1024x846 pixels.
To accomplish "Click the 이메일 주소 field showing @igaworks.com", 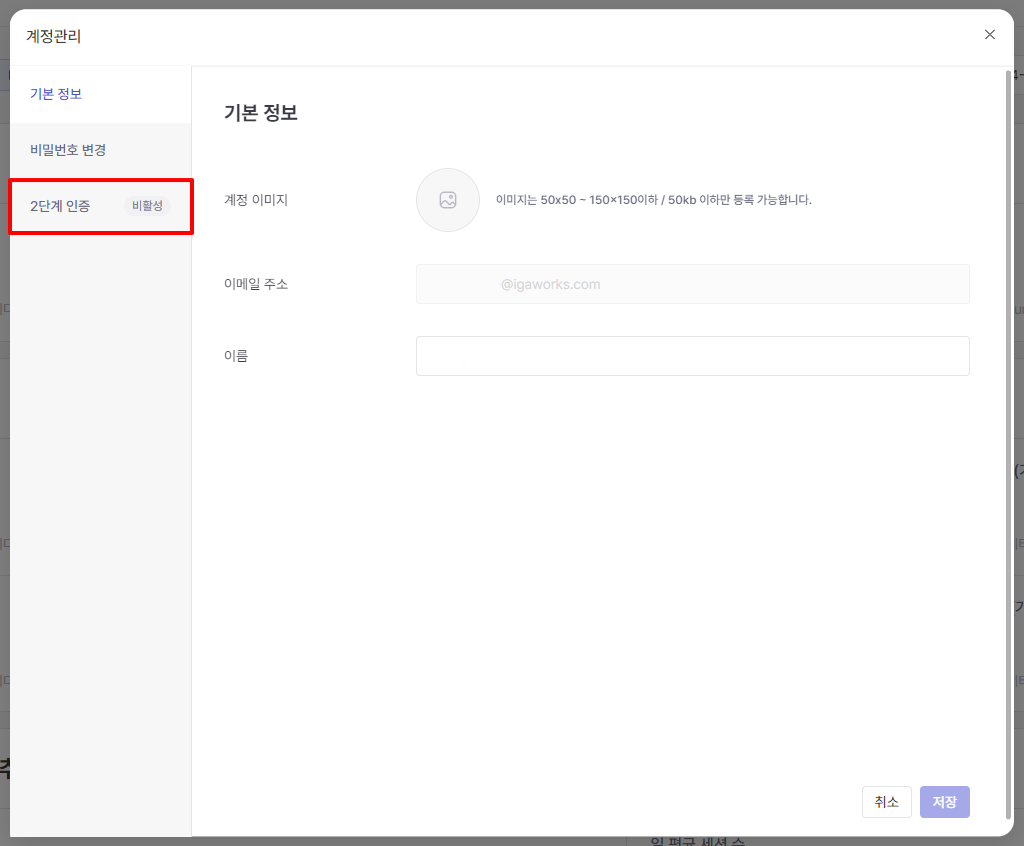I will [692, 284].
